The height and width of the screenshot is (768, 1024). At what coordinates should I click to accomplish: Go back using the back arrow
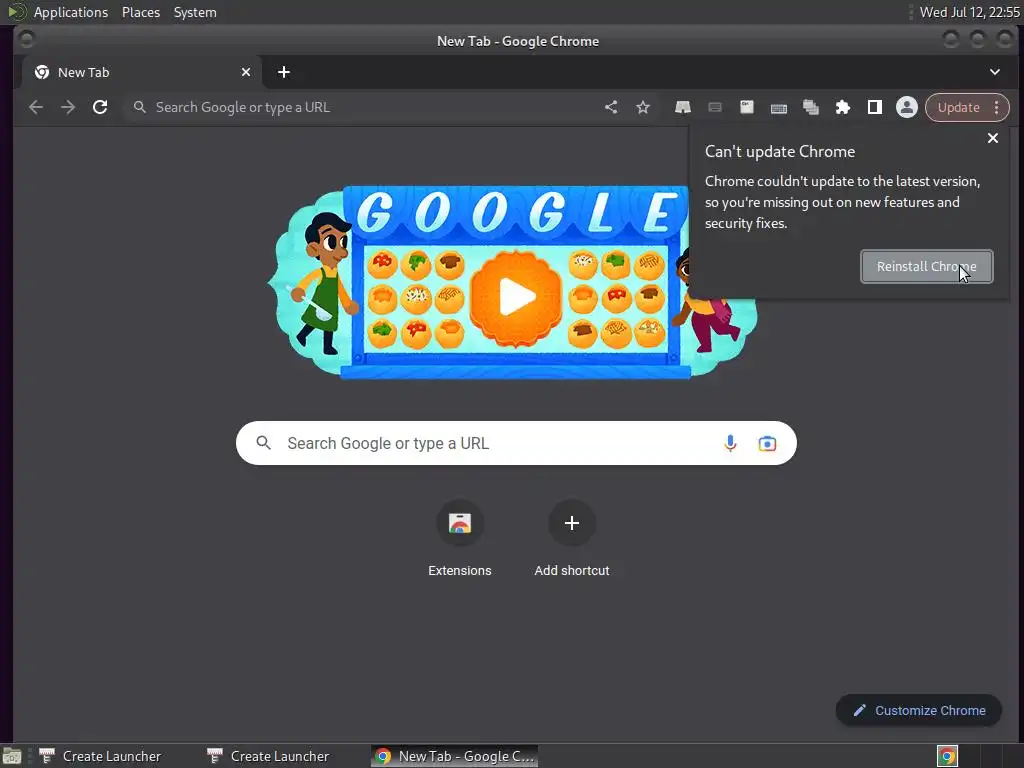click(36, 107)
